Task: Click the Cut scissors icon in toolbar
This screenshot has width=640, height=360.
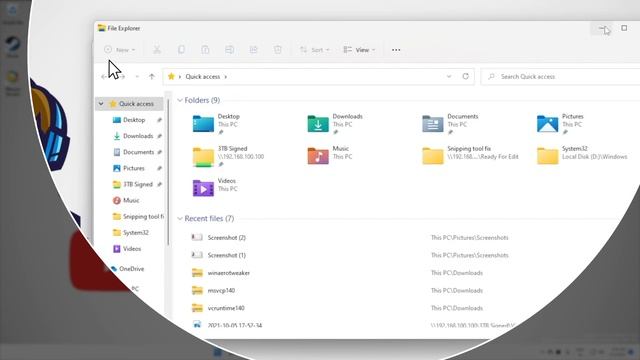Action: (x=157, y=50)
